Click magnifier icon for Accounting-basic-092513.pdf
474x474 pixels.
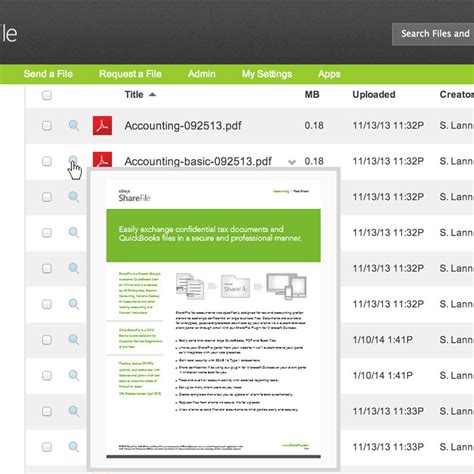74,161
